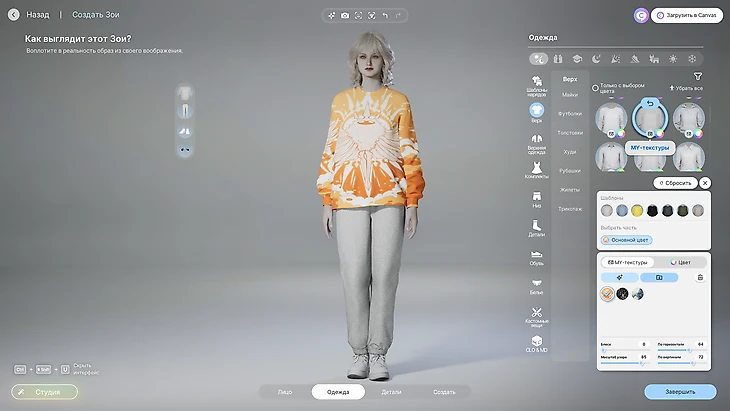This screenshot has width=730, height=411.
Task: Choose the graduation cap school outfit icon
Action: pyautogui.click(x=577, y=59)
